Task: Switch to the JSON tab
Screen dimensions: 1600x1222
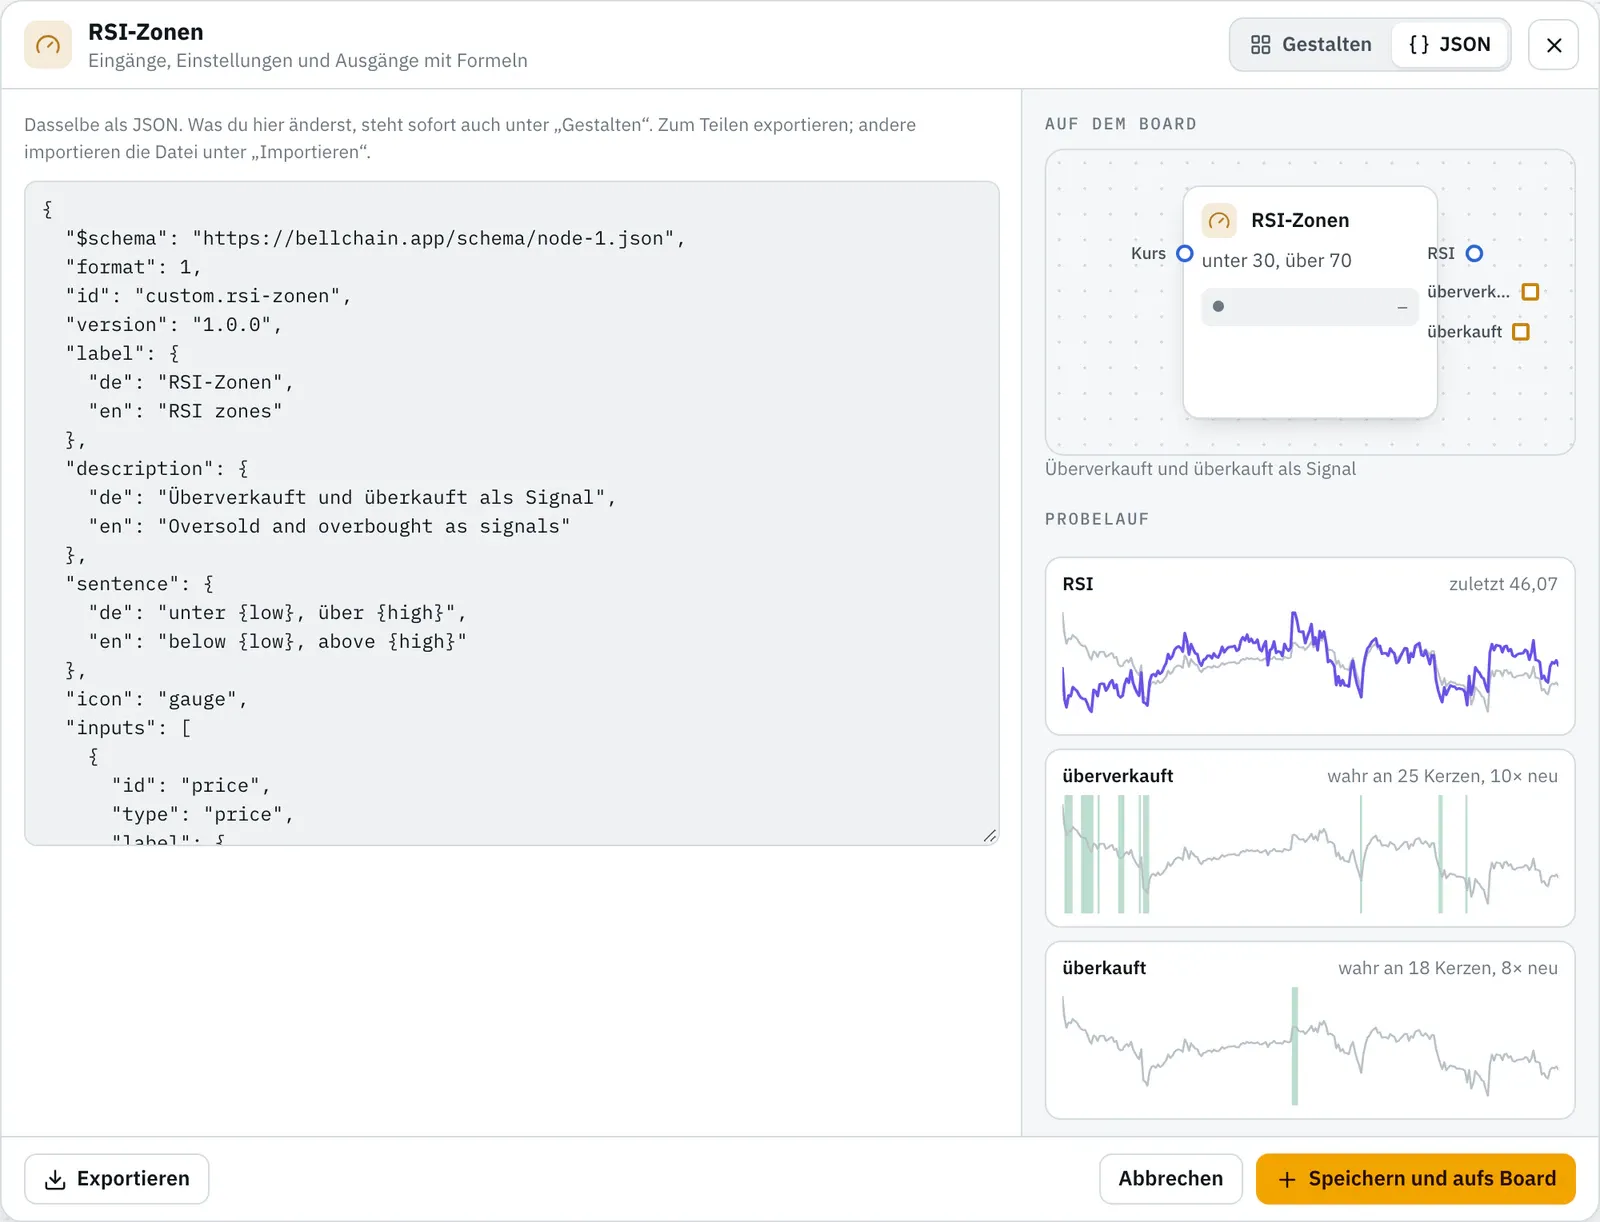Action: [x=1449, y=45]
